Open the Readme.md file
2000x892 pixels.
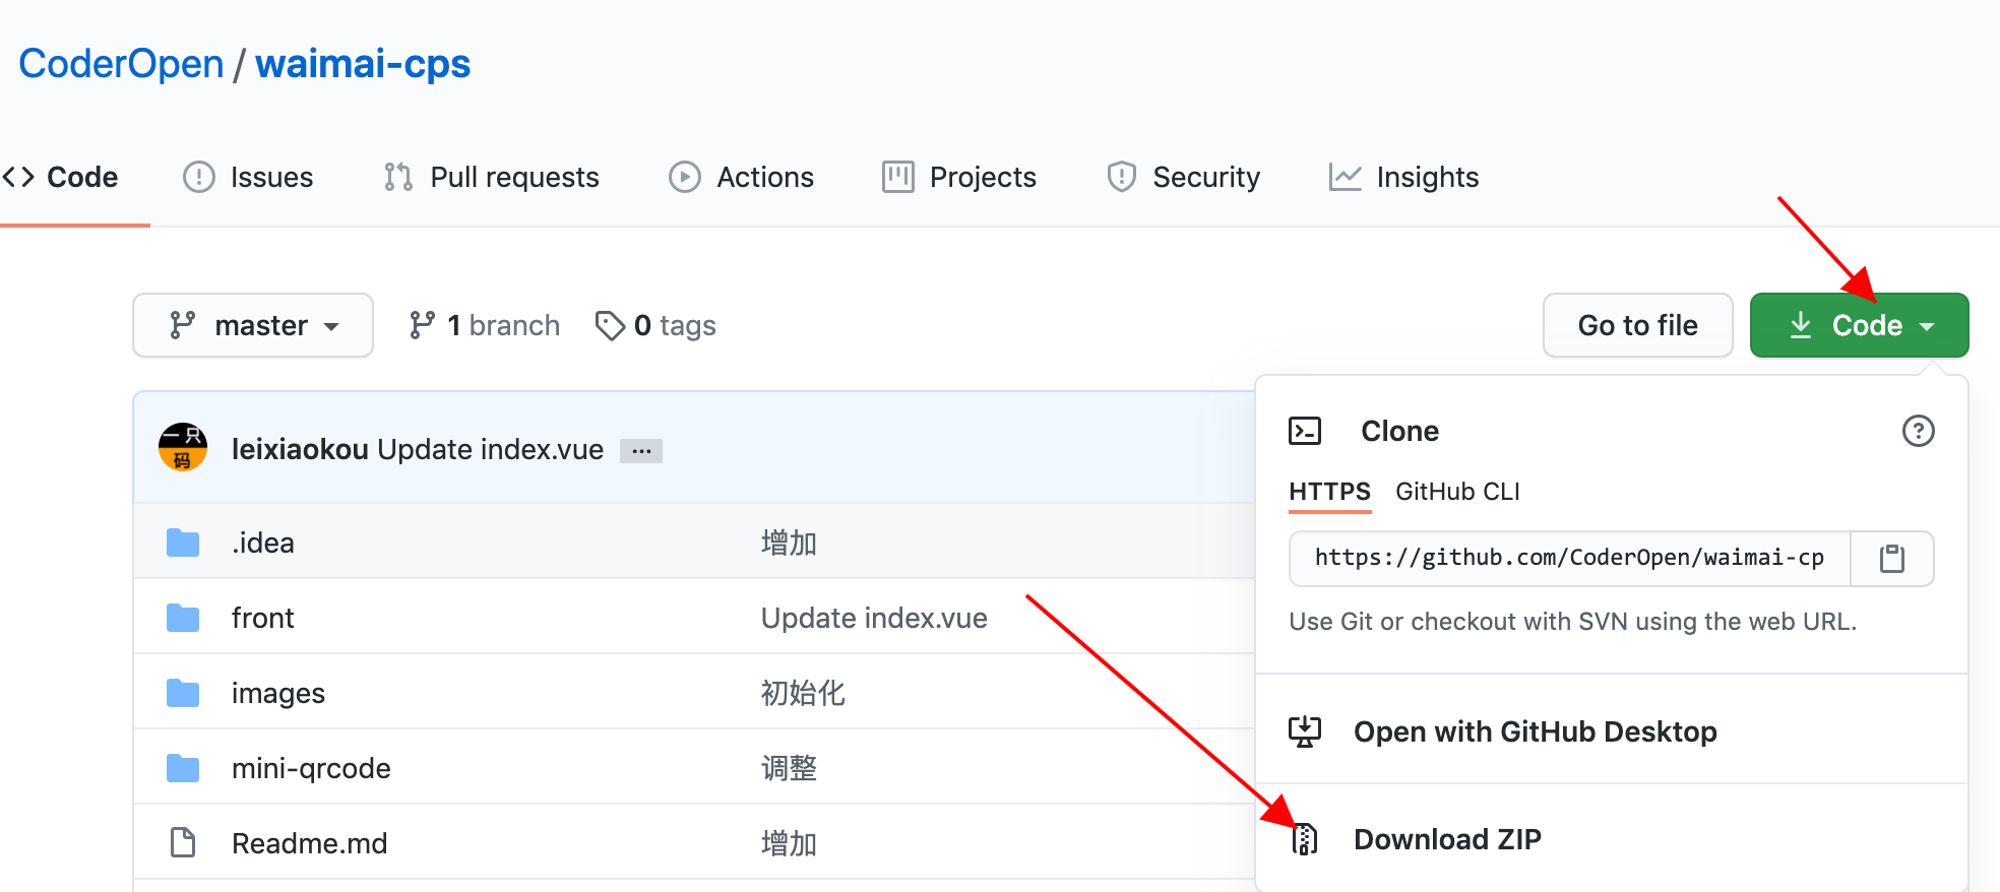309,843
